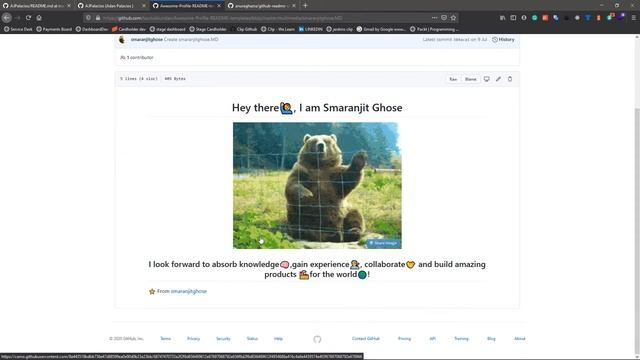This screenshot has width=640, height=360.
Task: Open new tab with plus button
Action: tap(305, 6)
